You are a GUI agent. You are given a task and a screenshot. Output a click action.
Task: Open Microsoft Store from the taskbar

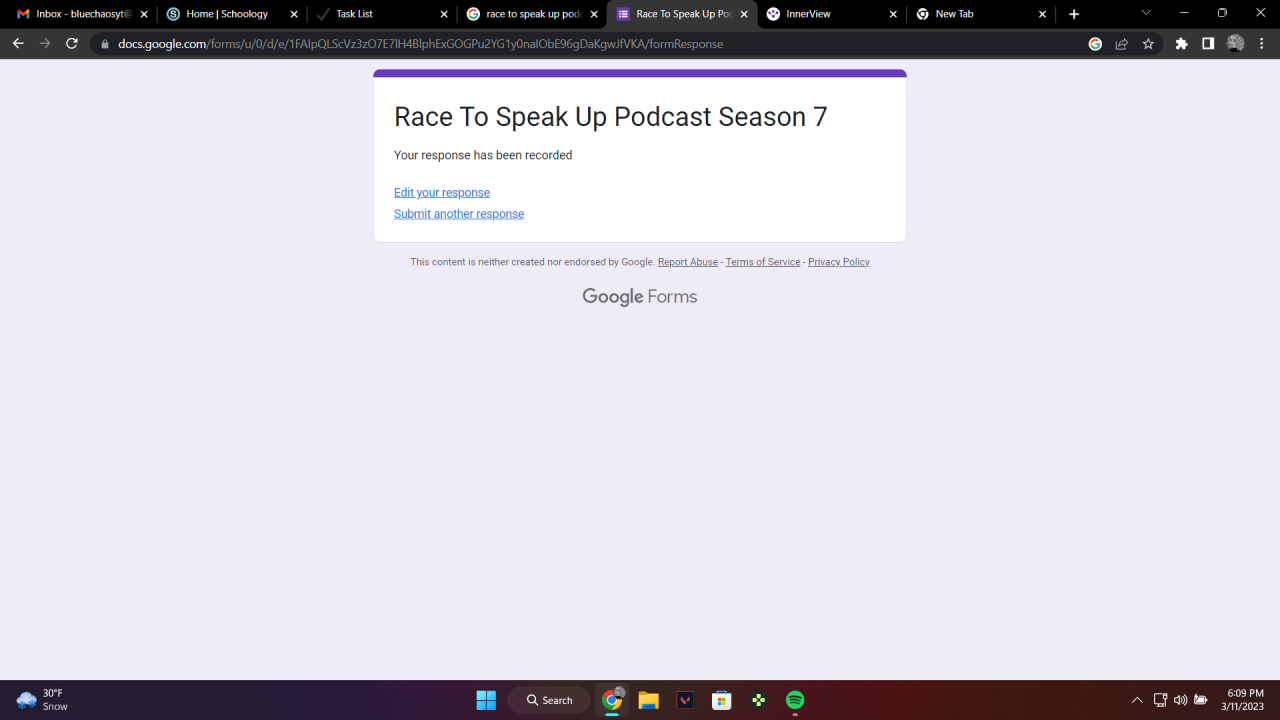point(722,700)
